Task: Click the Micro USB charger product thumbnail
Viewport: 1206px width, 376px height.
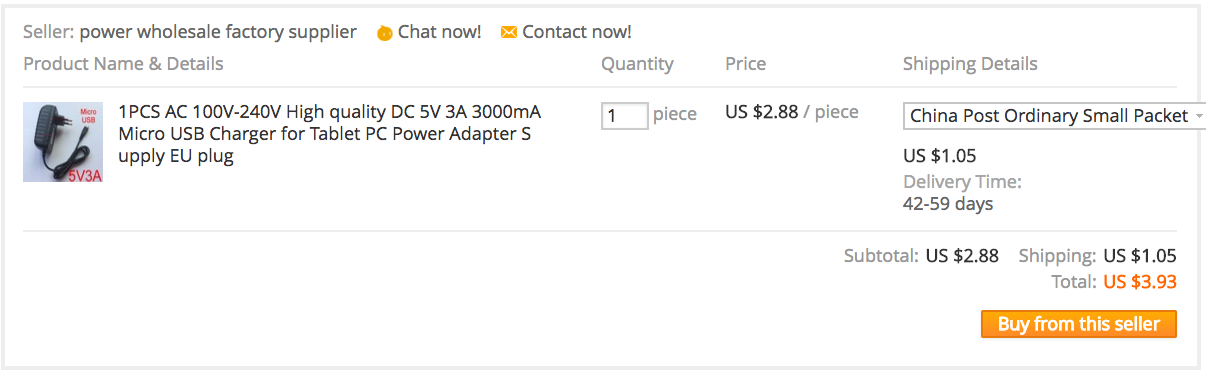Action: tap(63, 142)
